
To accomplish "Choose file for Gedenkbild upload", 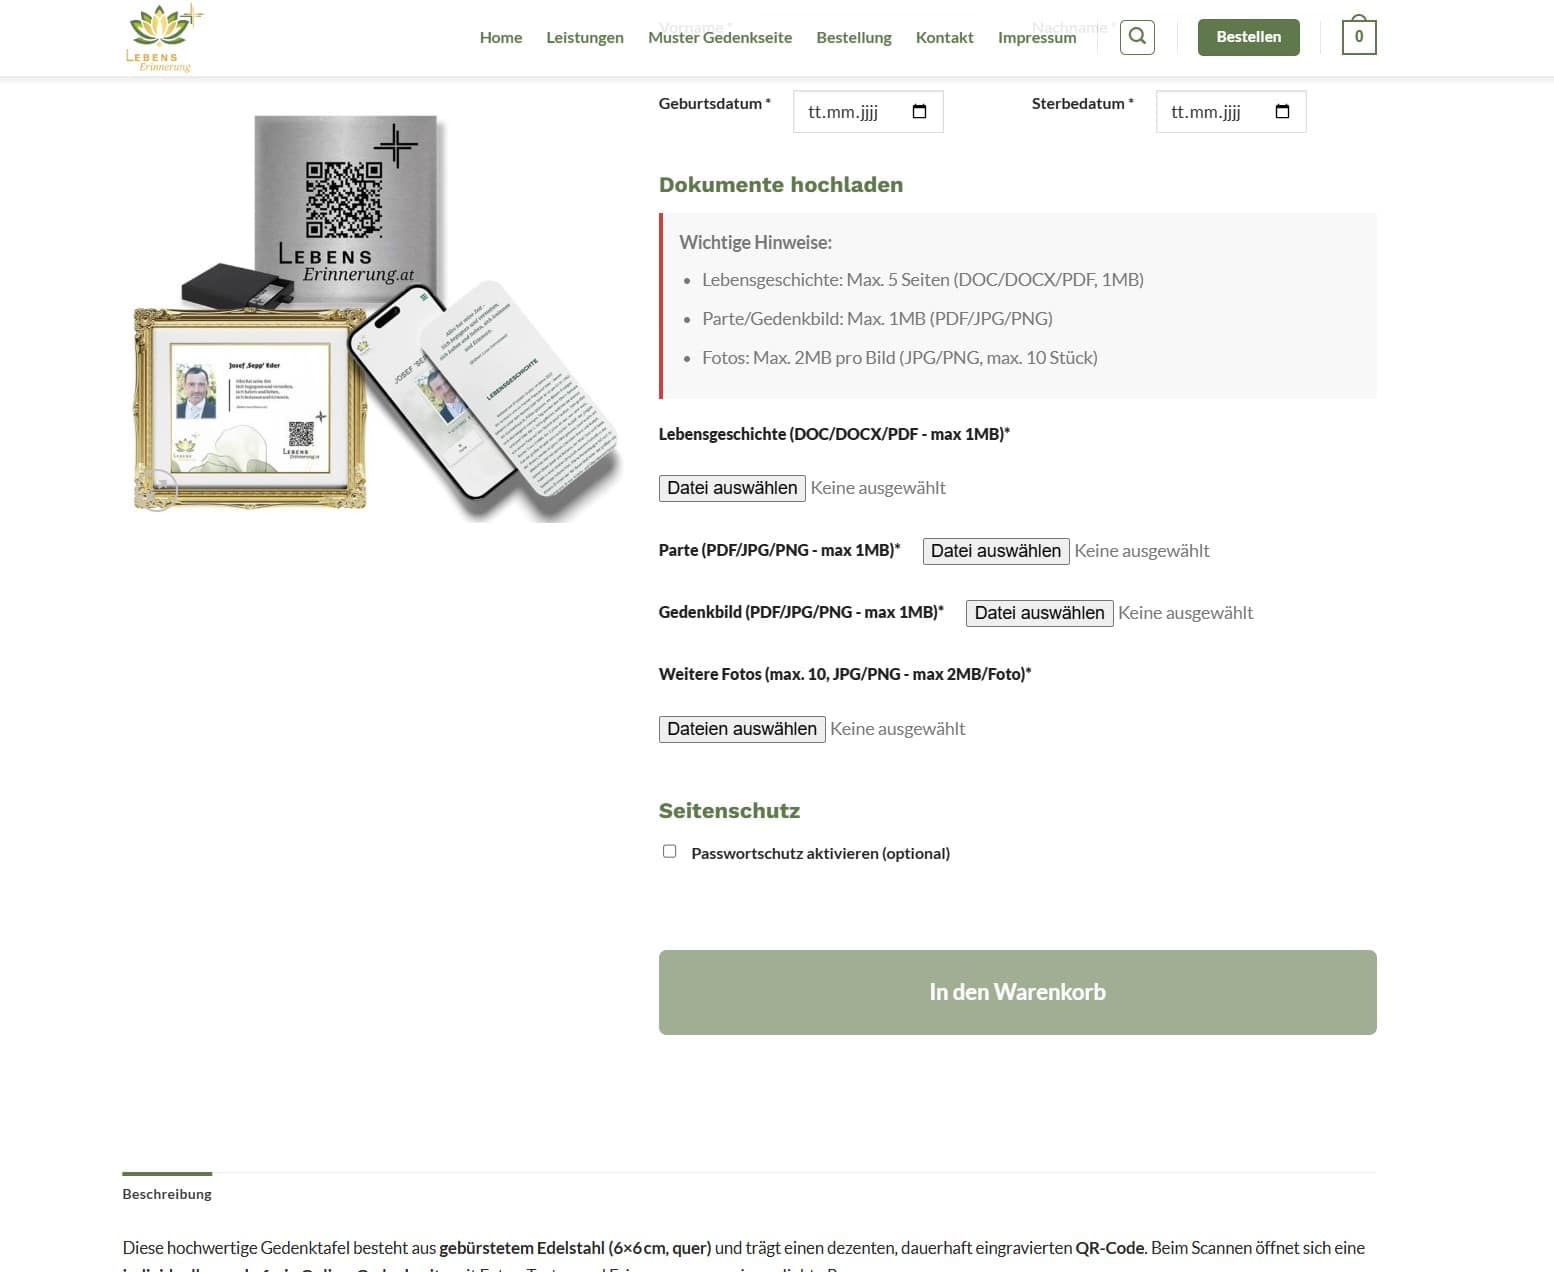I will [1039, 613].
